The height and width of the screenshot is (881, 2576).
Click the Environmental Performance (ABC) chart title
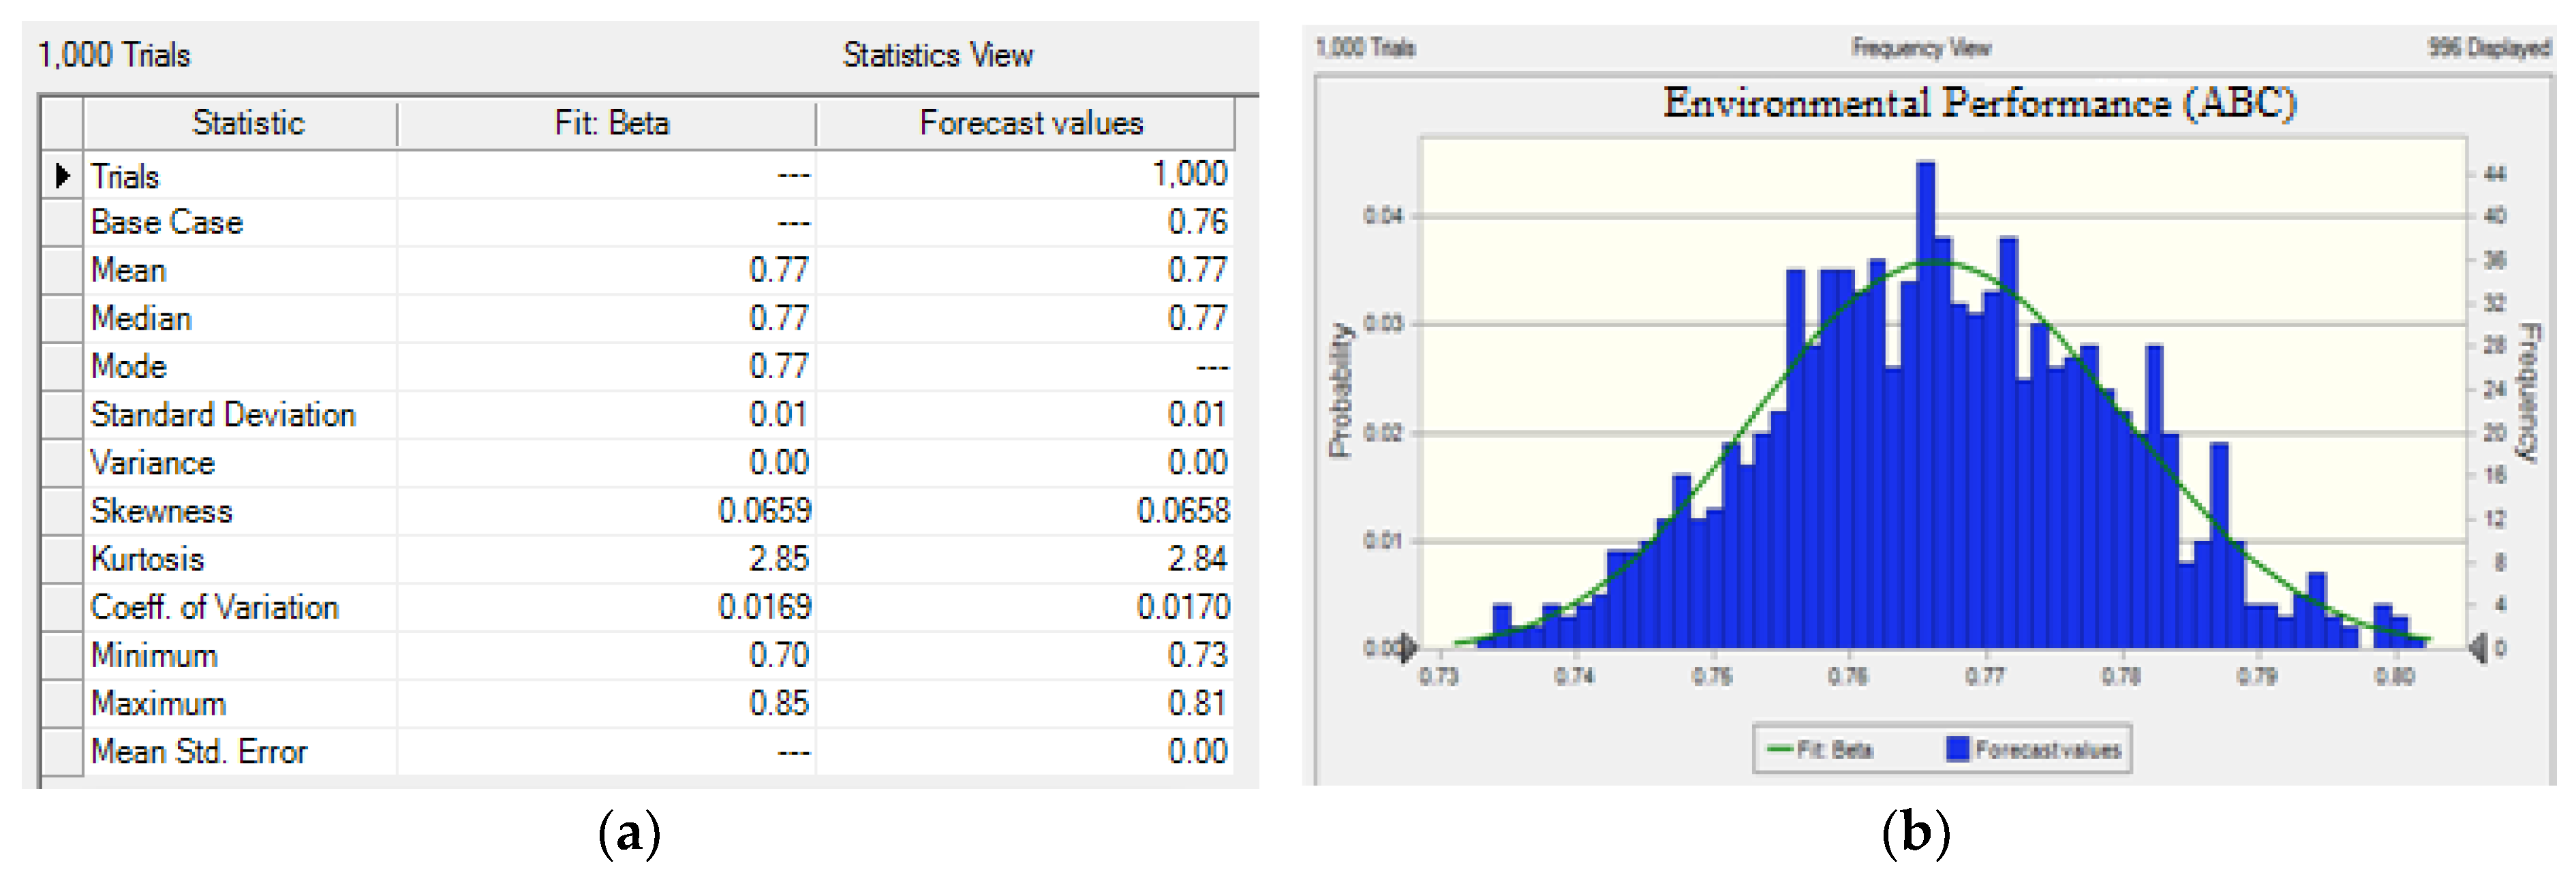(1979, 103)
